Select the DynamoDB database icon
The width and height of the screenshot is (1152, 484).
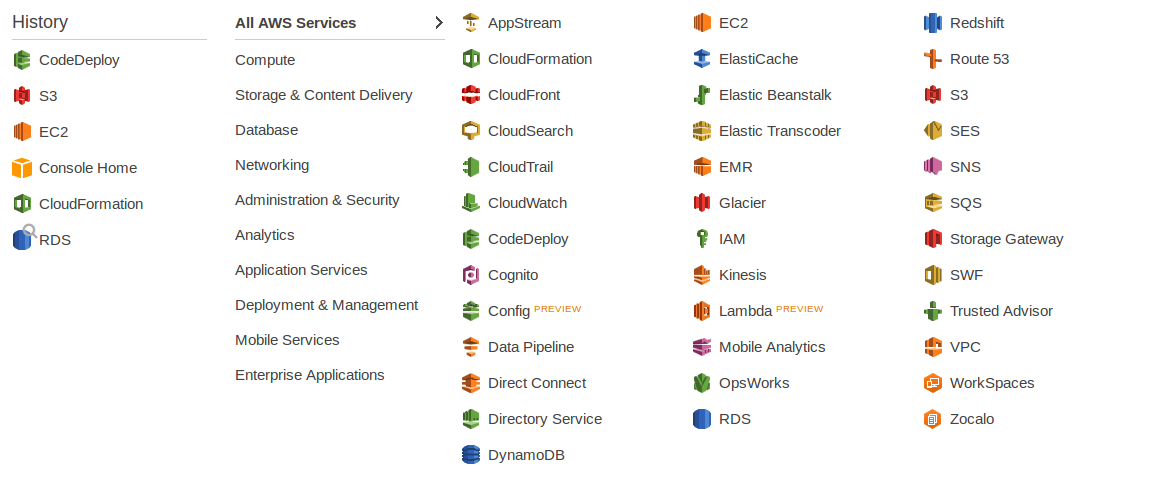(x=471, y=455)
